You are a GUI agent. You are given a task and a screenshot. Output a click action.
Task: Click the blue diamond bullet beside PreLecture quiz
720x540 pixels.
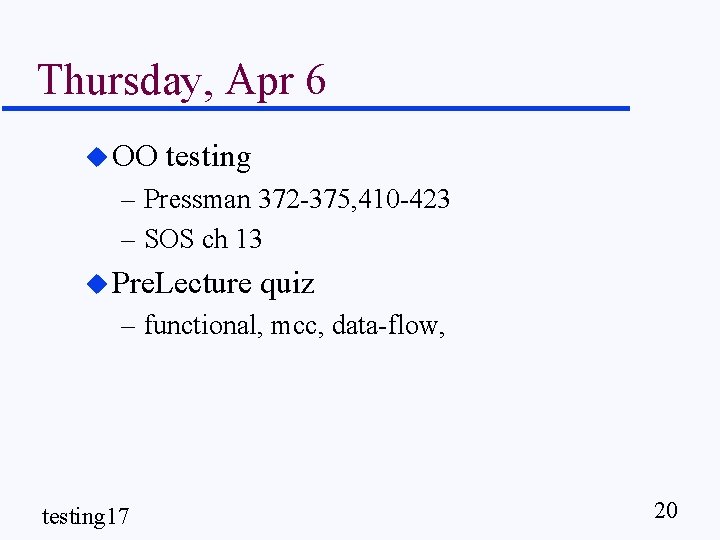97,284
